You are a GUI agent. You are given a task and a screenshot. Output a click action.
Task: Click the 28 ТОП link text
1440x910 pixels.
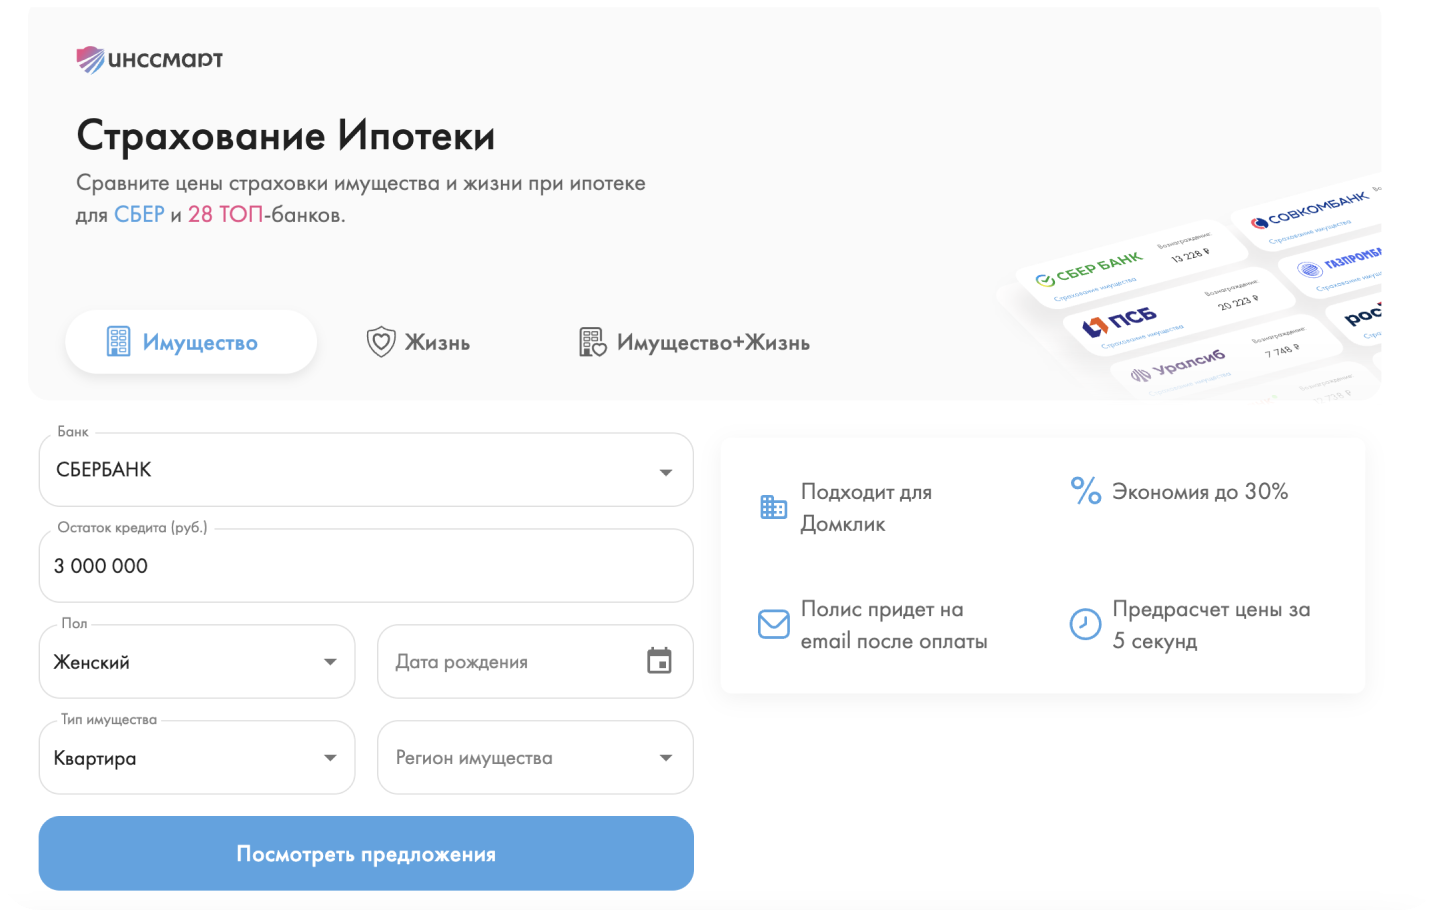pos(225,215)
